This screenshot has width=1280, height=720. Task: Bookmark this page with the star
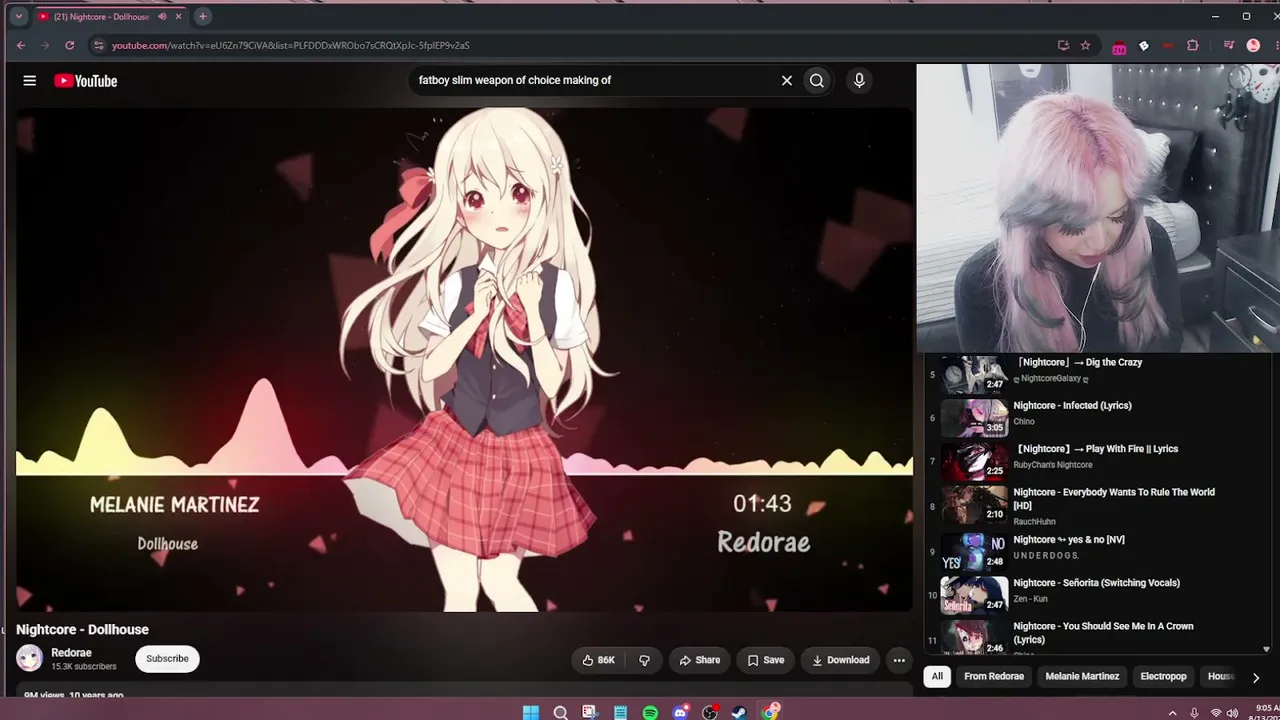1085,45
